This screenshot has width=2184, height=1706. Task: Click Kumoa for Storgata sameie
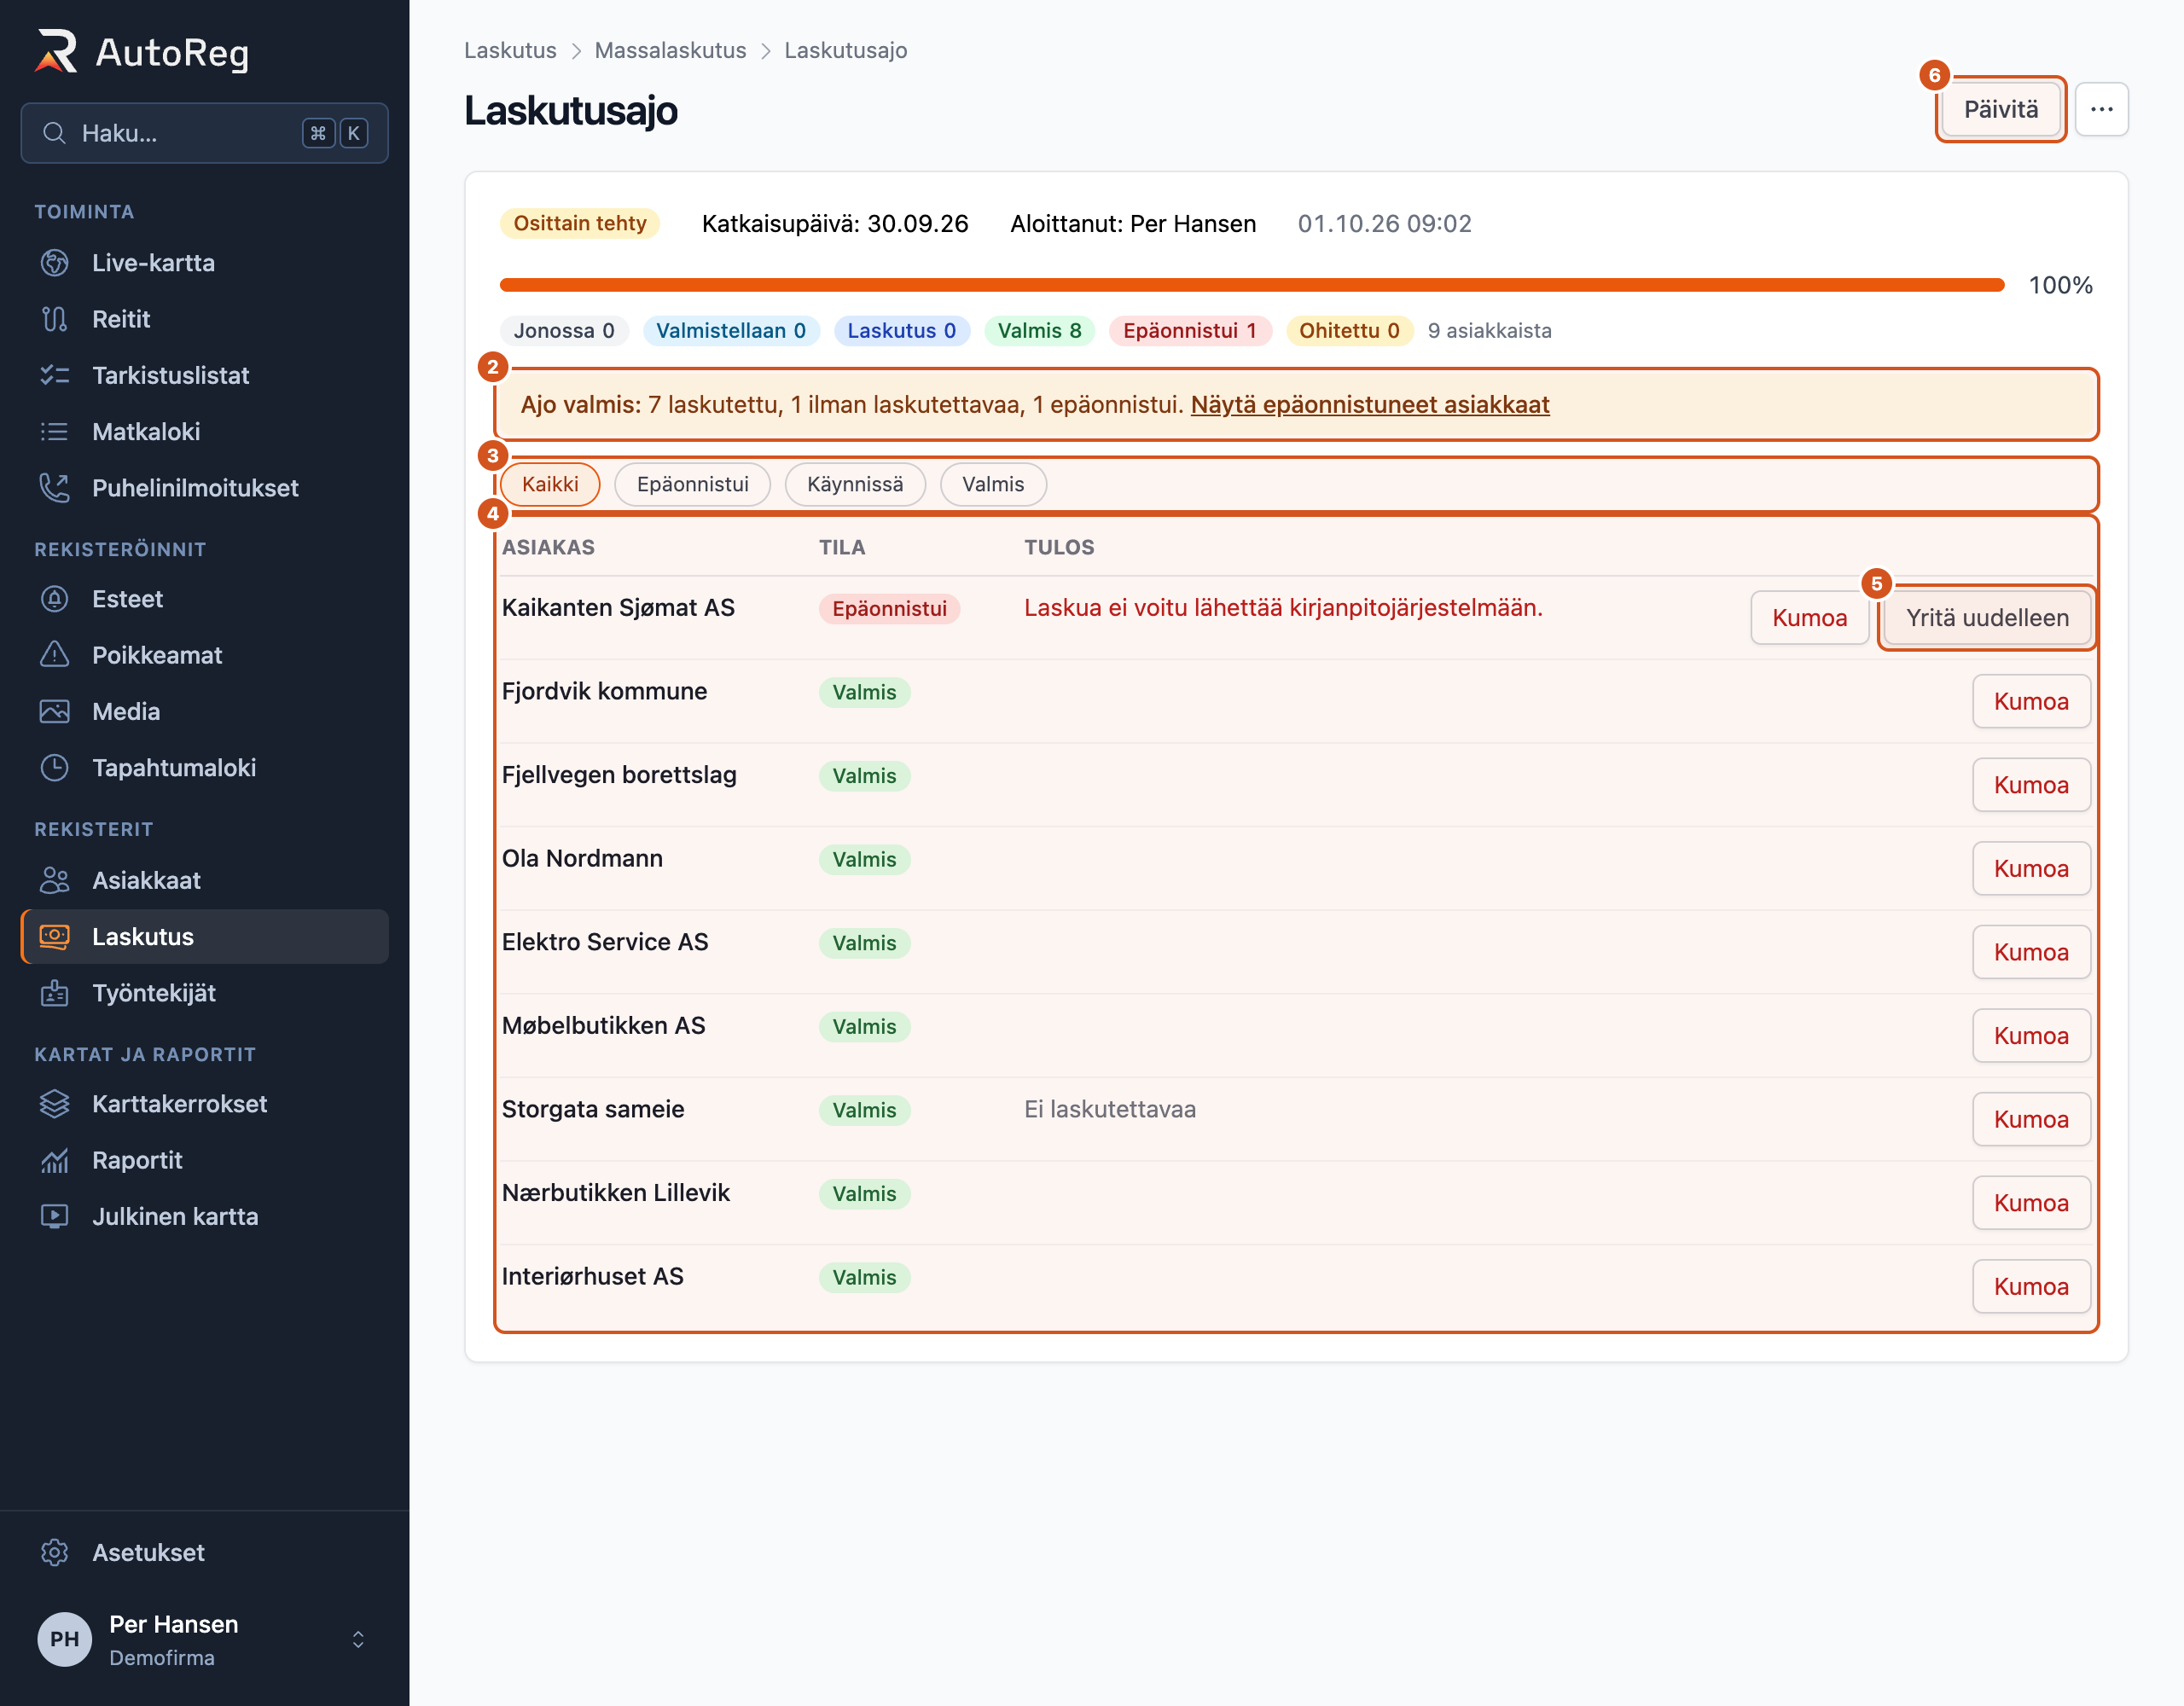[2031, 1119]
